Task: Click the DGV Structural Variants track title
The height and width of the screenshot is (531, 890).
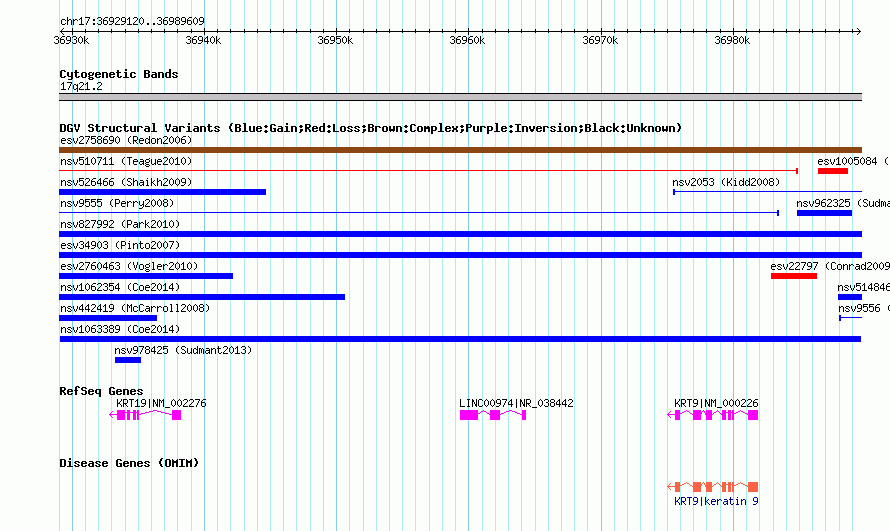Action: click(371, 128)
